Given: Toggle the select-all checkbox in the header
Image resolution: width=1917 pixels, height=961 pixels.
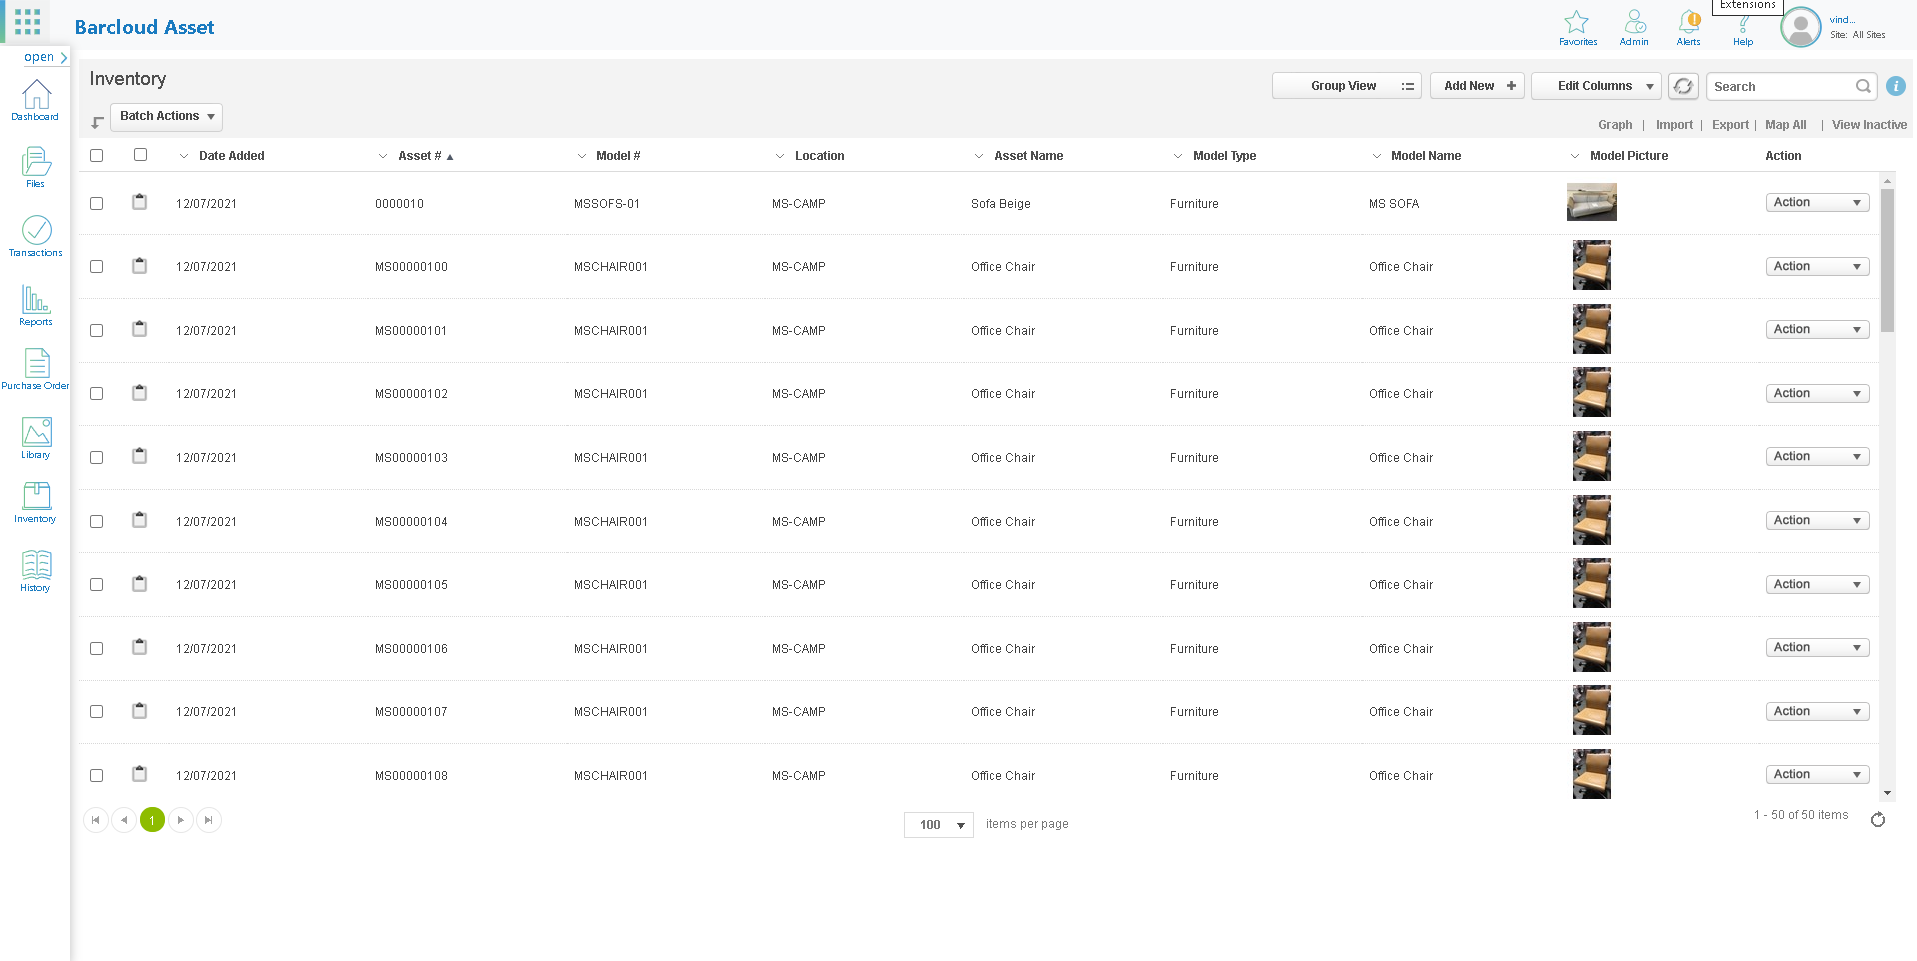Looking at the screenshot, I should 97,156.
